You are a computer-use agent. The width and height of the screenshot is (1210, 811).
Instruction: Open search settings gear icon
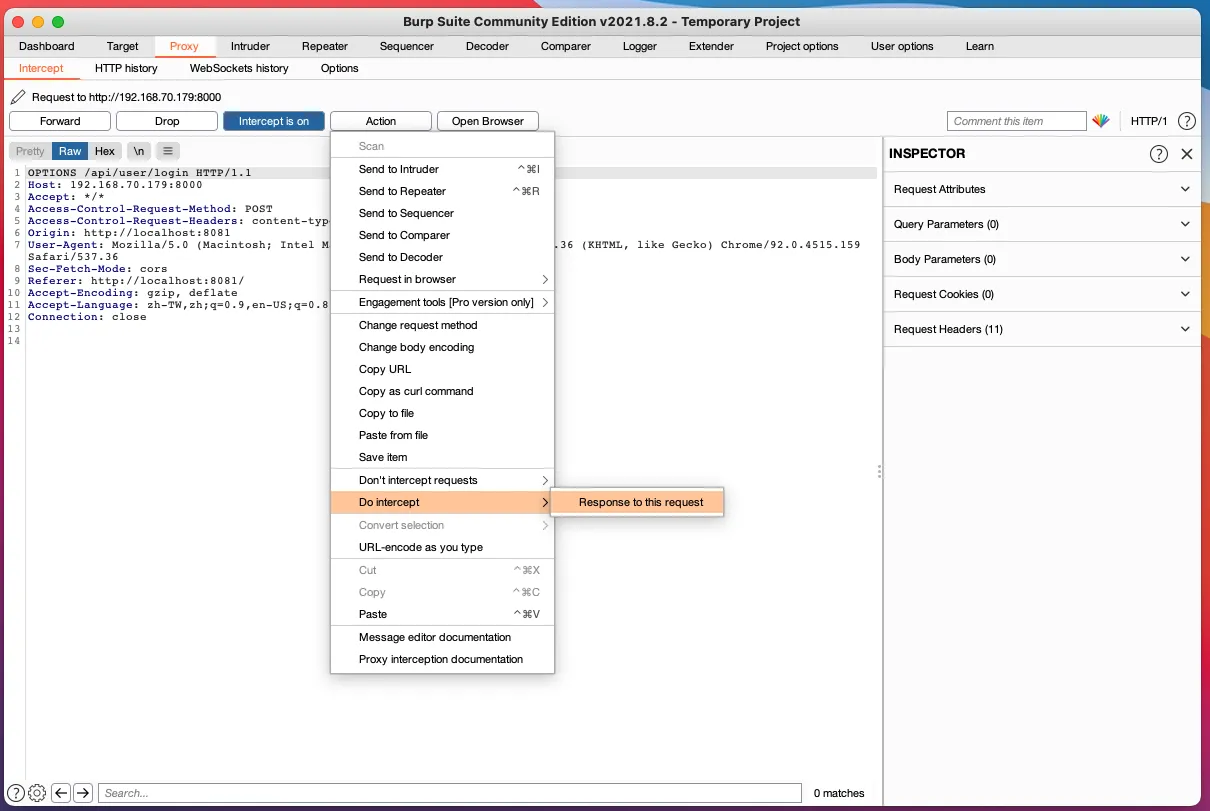tap(37, 793)
